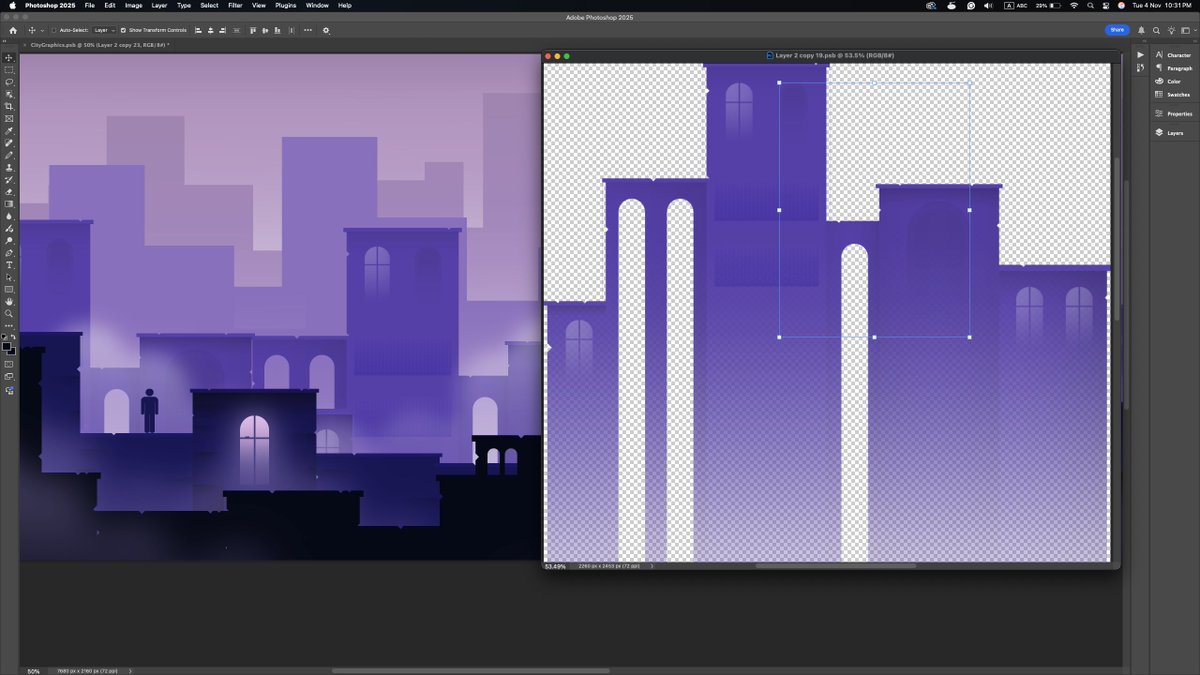Click the background color swatch
This screenshot has width=1200, height=675.
(x=12, y=351)
